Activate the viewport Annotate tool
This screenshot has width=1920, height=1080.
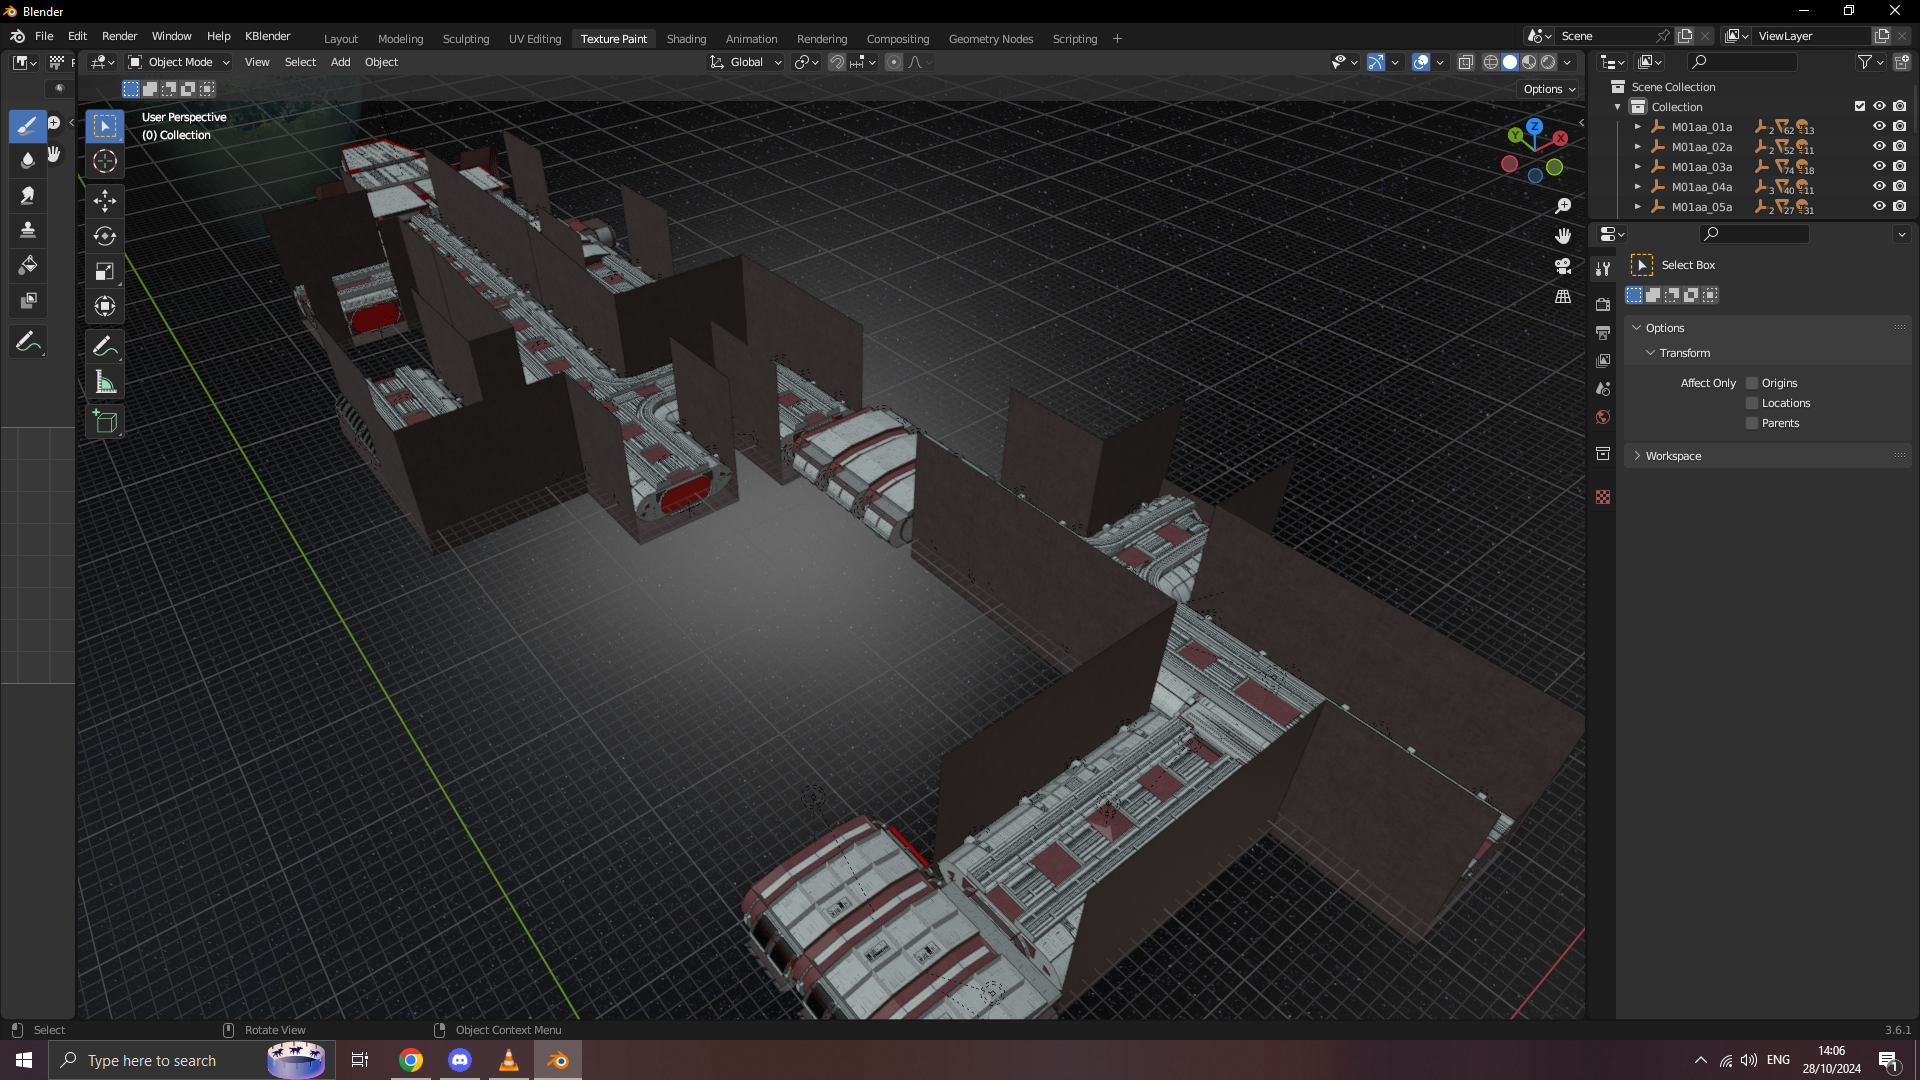tap(105, 347)
